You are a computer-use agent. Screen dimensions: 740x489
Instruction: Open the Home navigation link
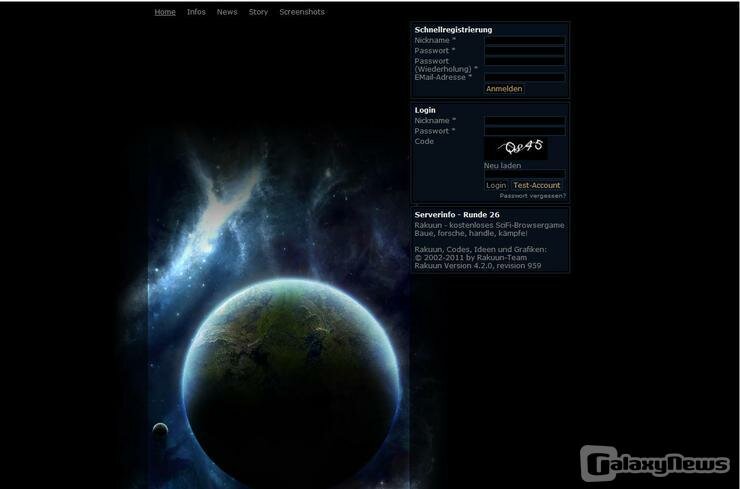point(165,12)
